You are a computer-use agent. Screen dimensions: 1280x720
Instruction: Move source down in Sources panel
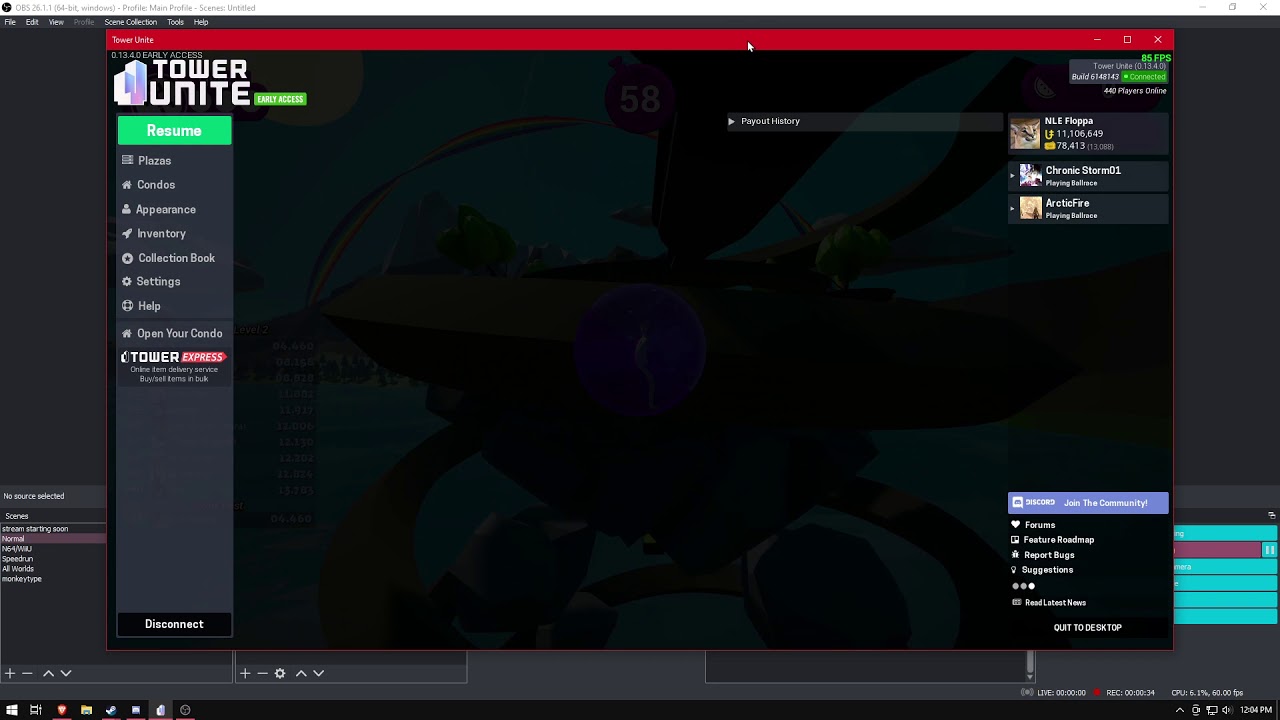pos(318,674)
